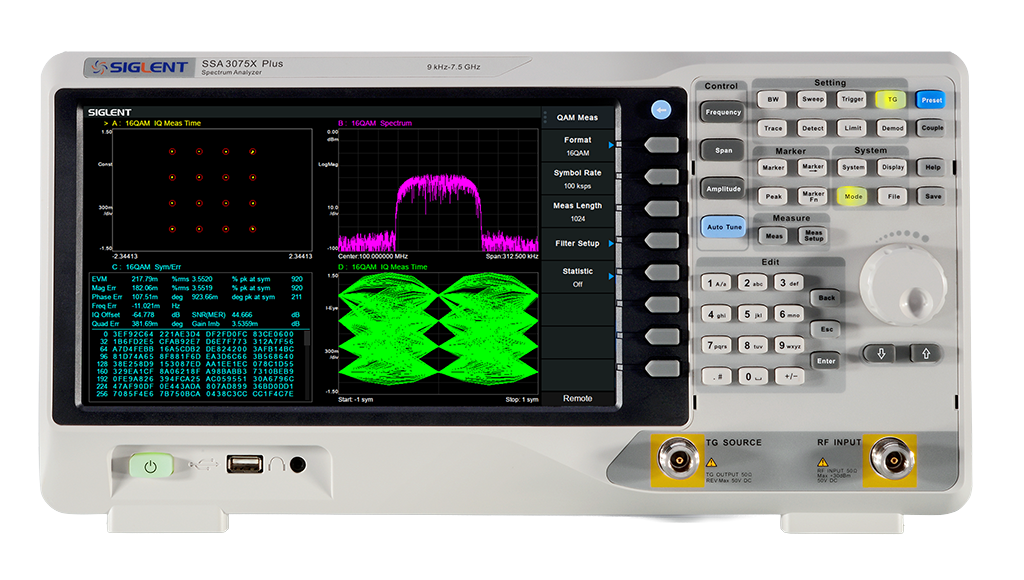
Task: Click the Marker arrow key
Action: point(812,167)
